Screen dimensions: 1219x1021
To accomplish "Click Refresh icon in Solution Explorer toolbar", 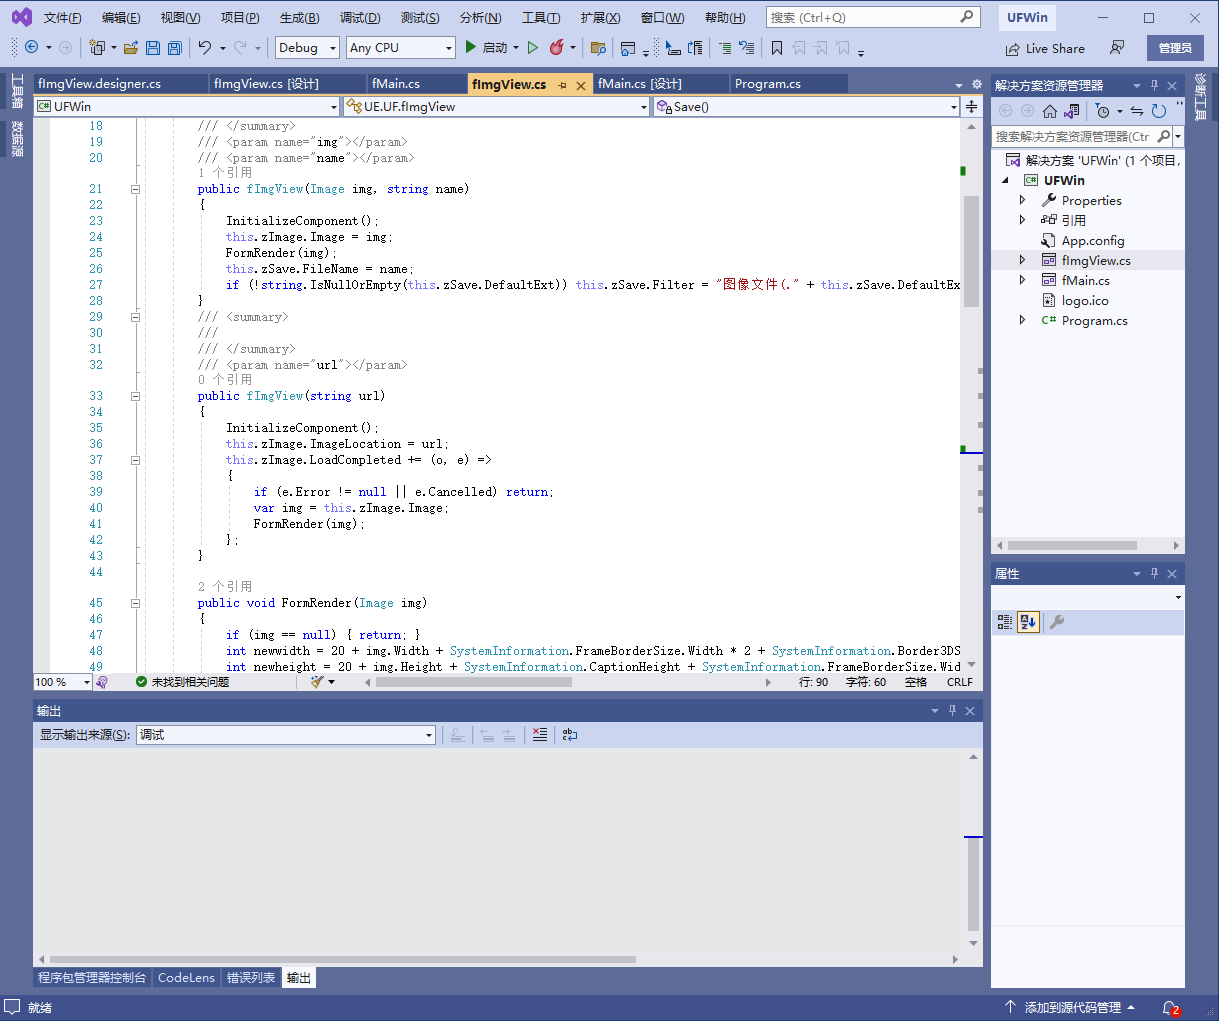I will [1158, 111].
